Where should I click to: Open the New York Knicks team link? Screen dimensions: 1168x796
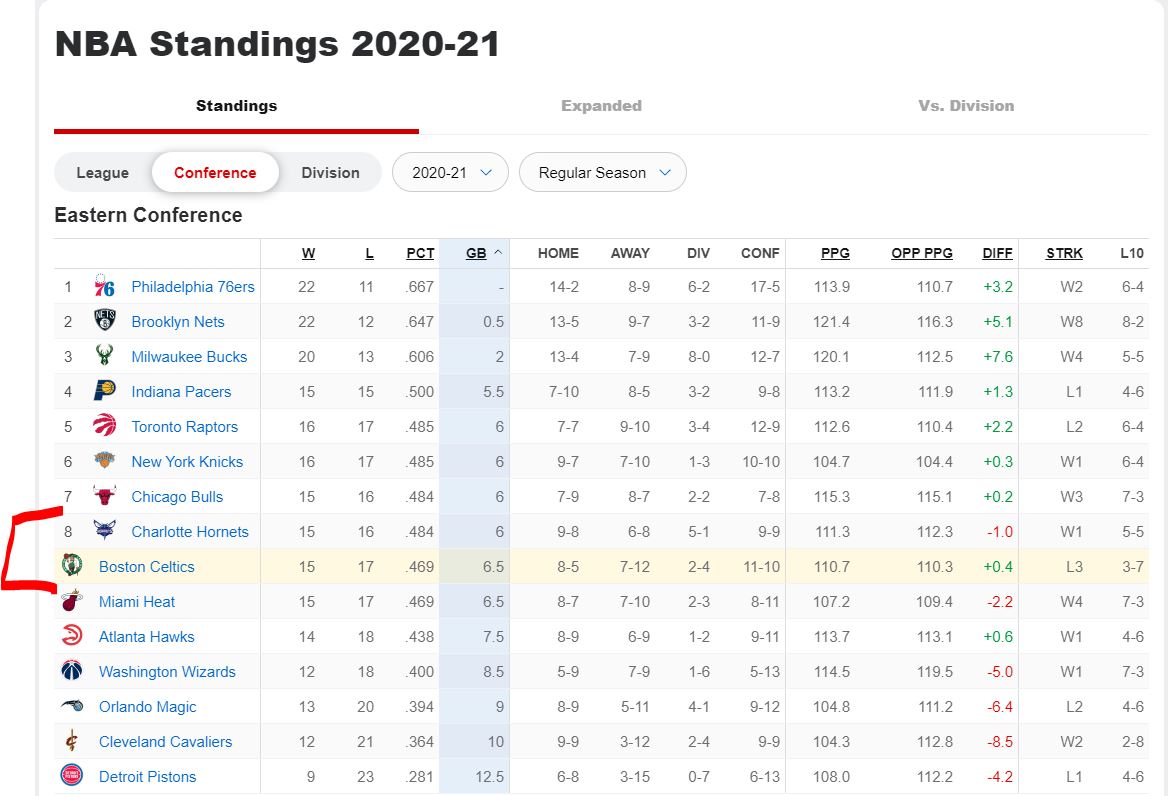coord(187,462)
